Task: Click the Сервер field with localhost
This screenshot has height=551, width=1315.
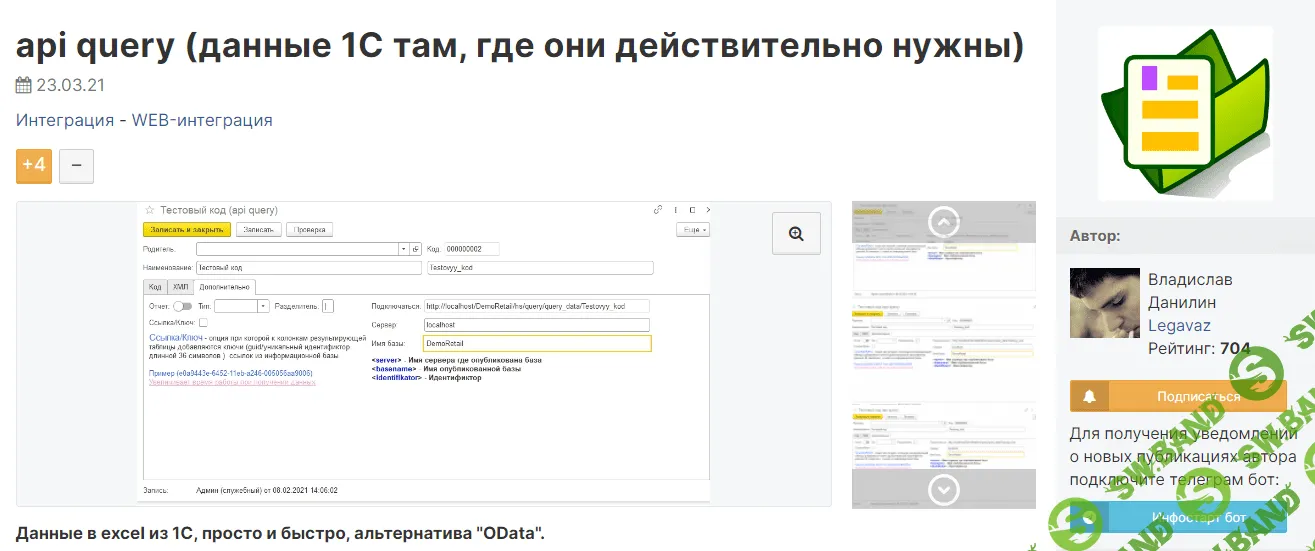Action: tap(536, 325)
